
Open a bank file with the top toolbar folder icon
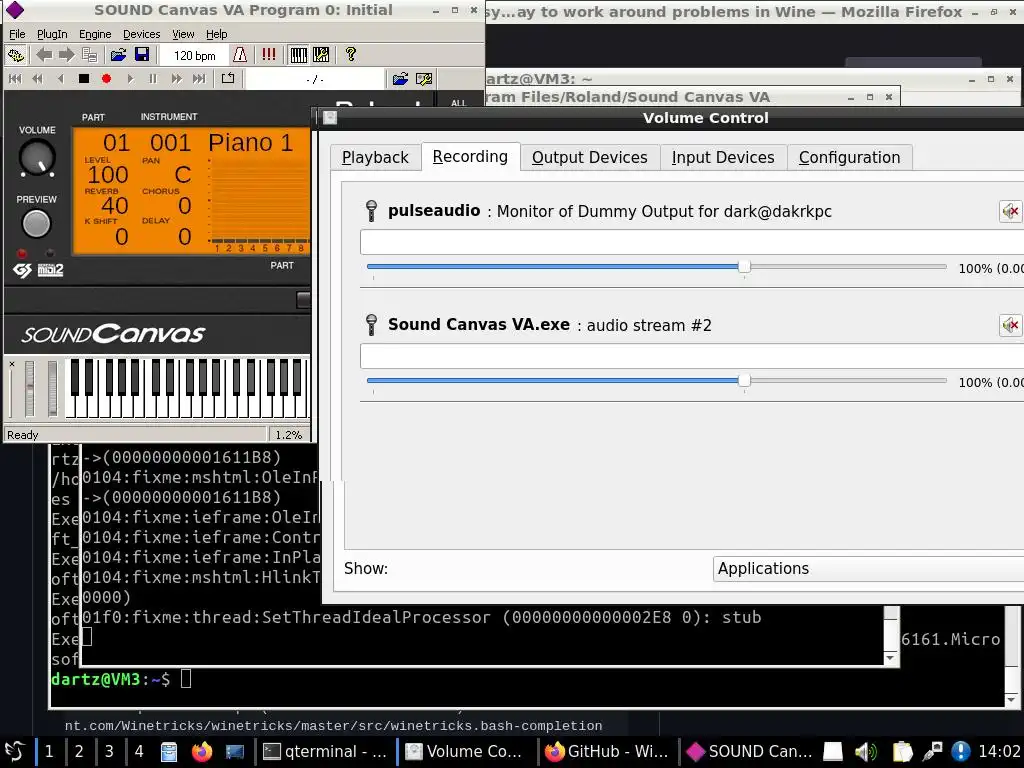pos(118,55)
